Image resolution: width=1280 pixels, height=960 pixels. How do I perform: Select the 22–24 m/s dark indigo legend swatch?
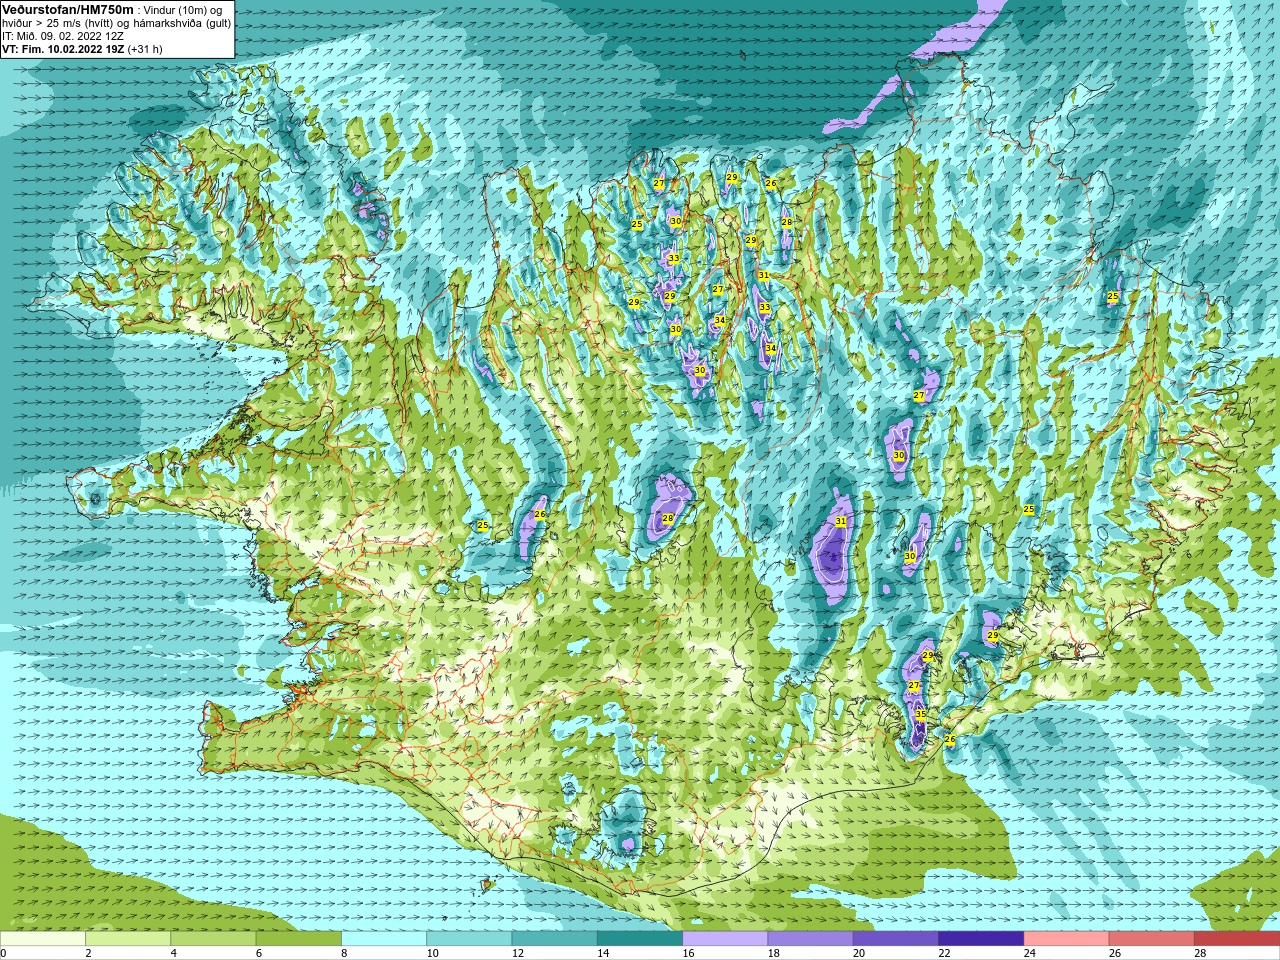981,939
